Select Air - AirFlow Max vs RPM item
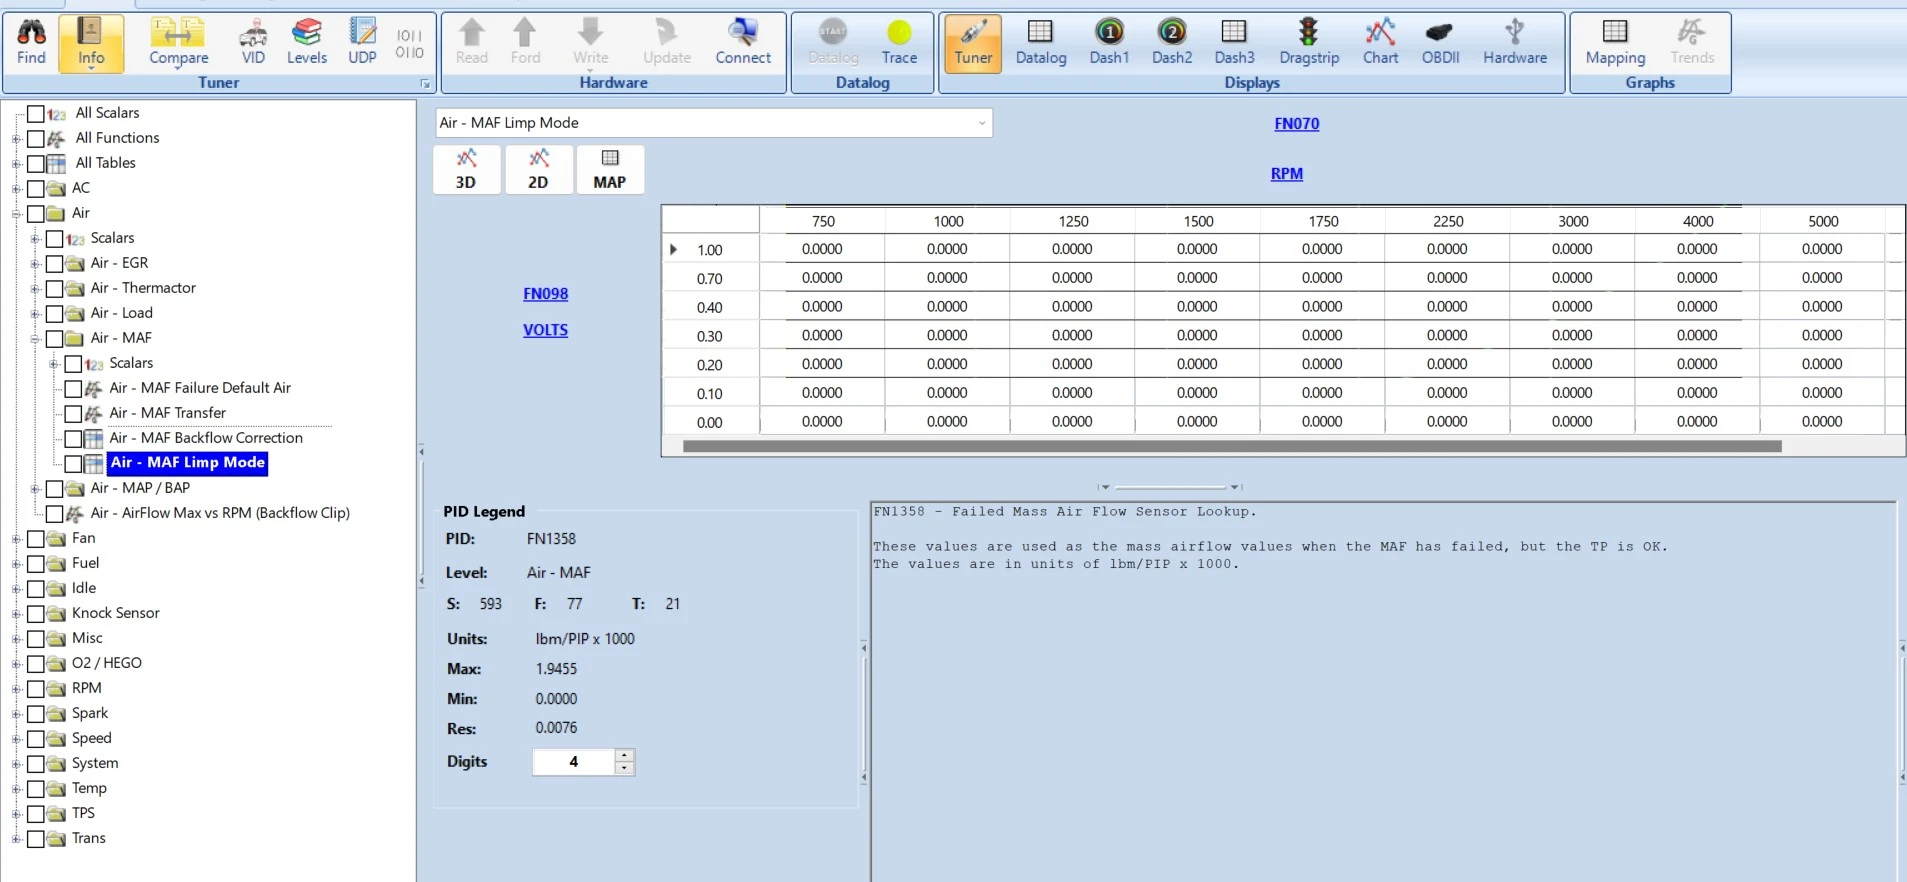This screenshot has width=1907, height=882. (x=220, y=513)
